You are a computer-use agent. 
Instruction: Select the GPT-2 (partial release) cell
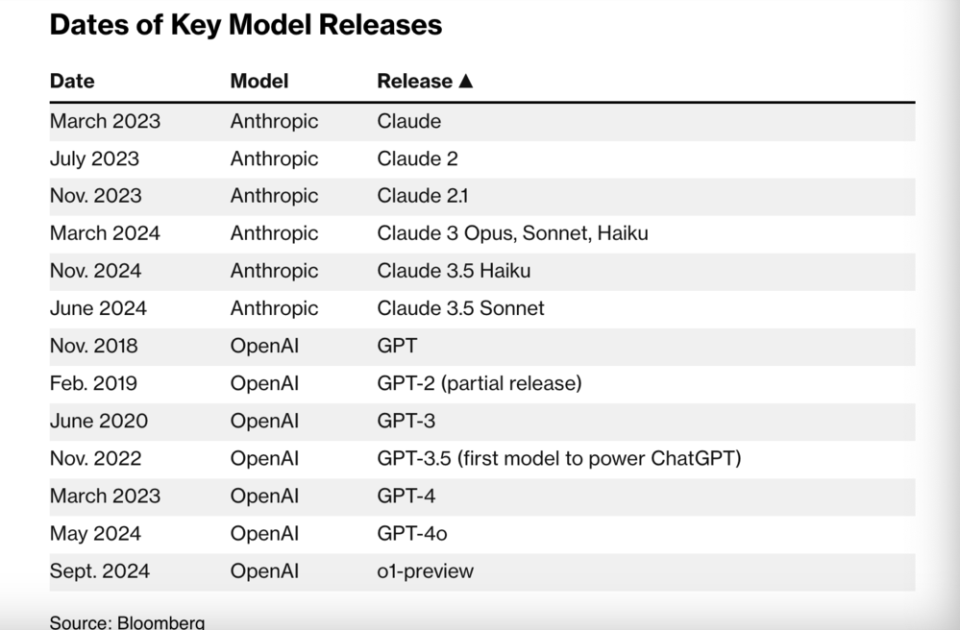coord(479,383)
